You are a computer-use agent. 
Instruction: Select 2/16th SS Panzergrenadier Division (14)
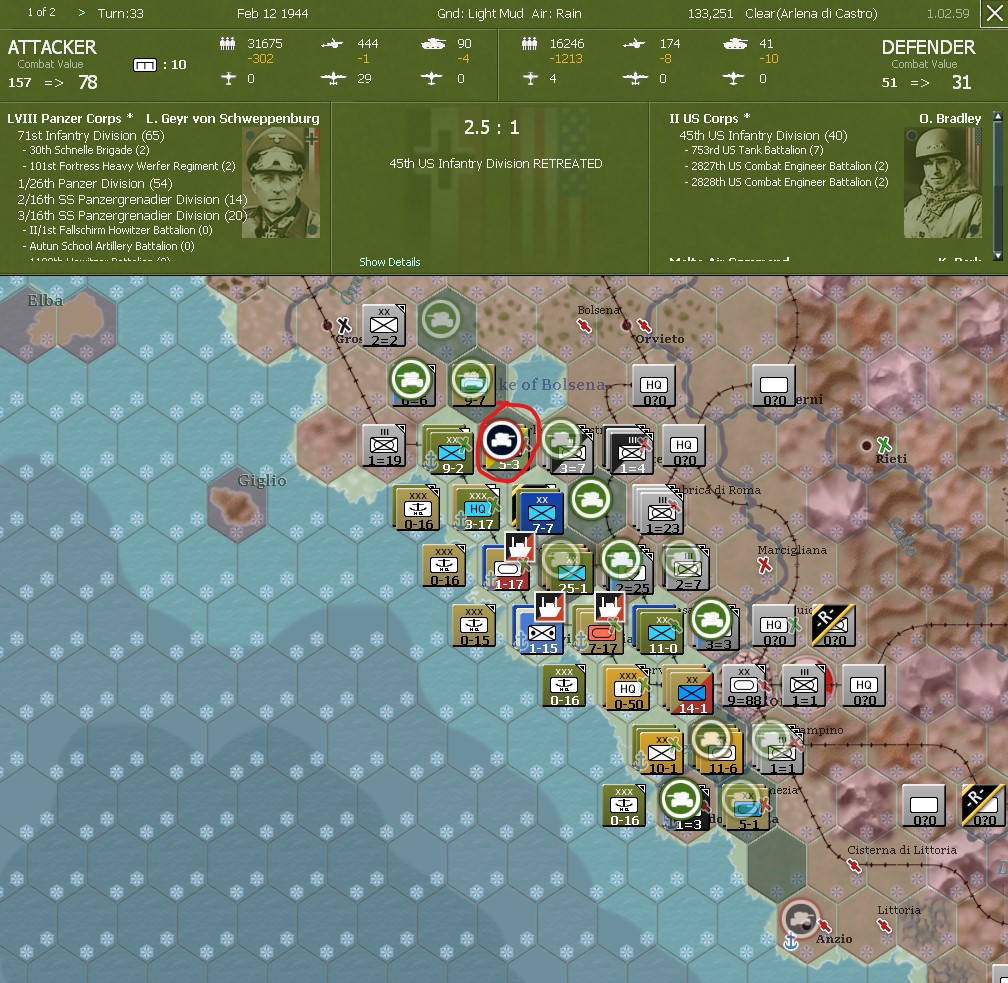[132, 199]
